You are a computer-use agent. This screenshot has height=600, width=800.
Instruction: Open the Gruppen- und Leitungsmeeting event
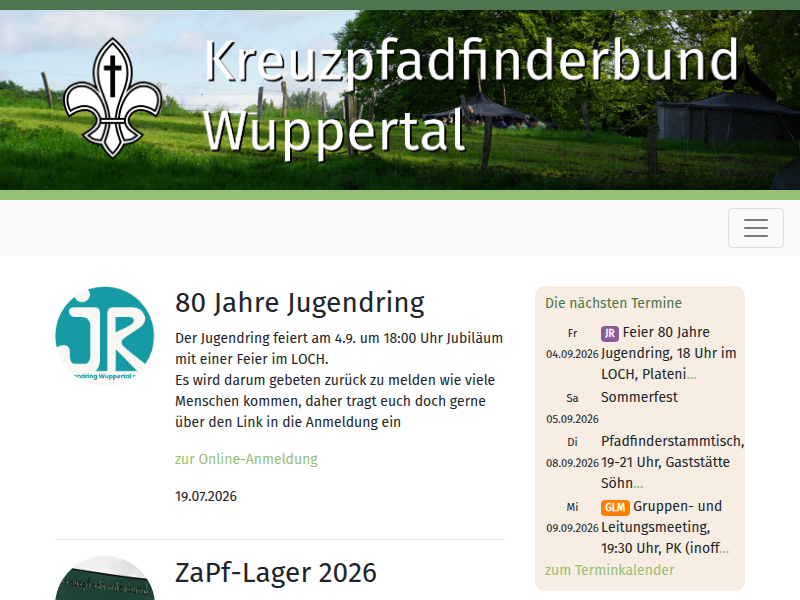(x=665, y=527)
